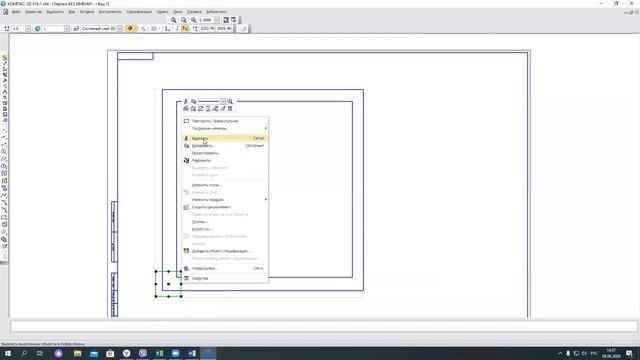
Task: Click the Y coordinate value field
Action: point(224,29)
